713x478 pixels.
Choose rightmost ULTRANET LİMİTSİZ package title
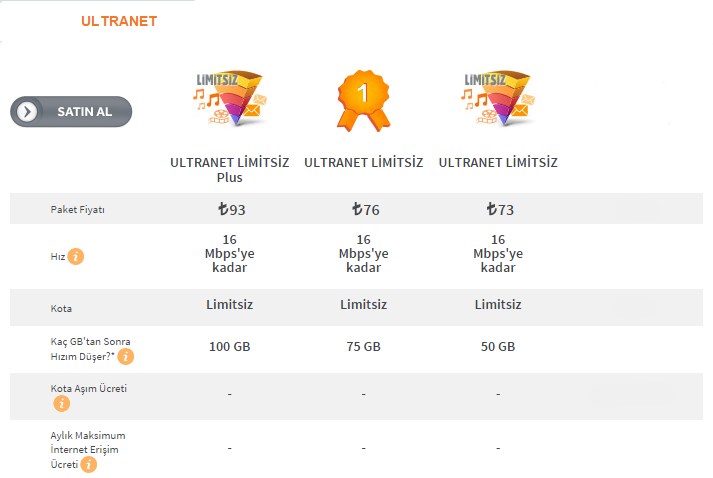[497, 163]
